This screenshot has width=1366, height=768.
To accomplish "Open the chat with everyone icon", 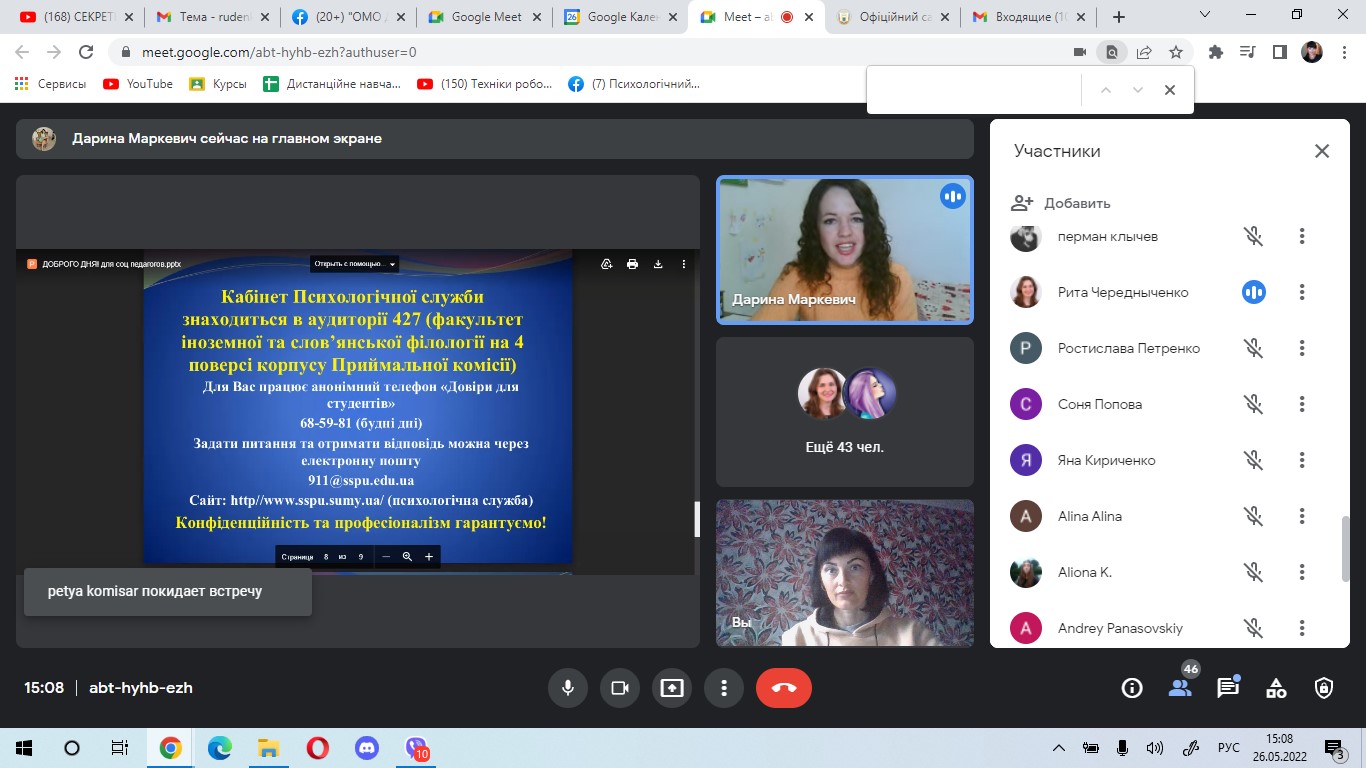I will click(x=1228, y=688).
